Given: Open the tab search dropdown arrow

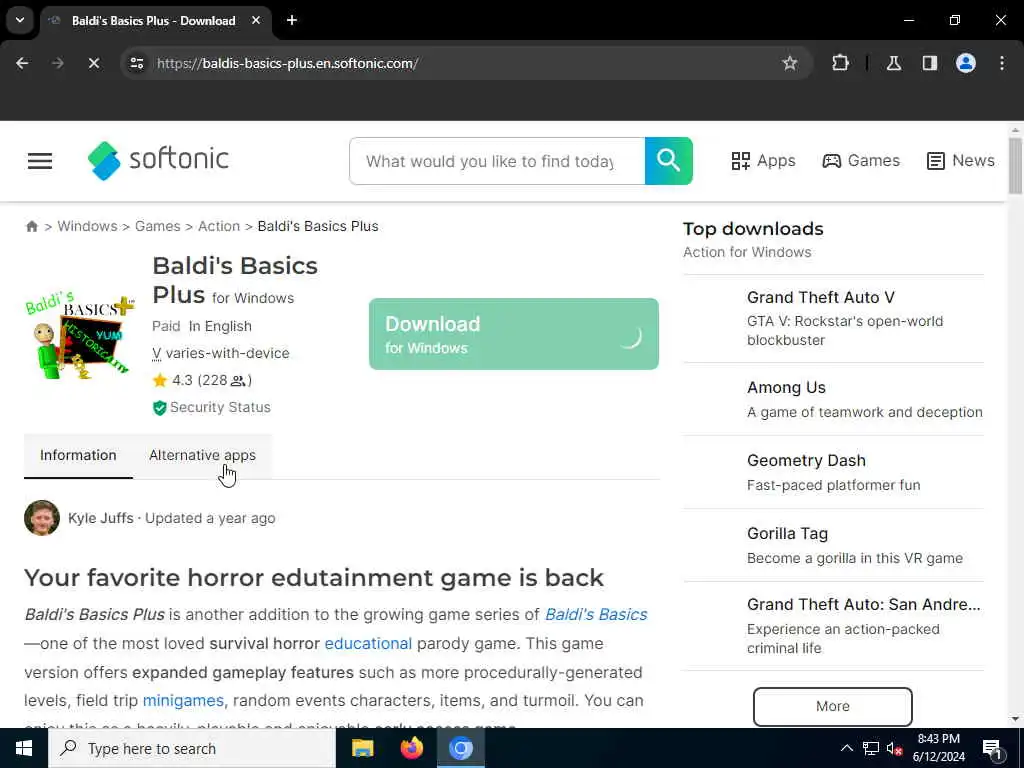Looking at the screenshot, I should pos(20,20).
